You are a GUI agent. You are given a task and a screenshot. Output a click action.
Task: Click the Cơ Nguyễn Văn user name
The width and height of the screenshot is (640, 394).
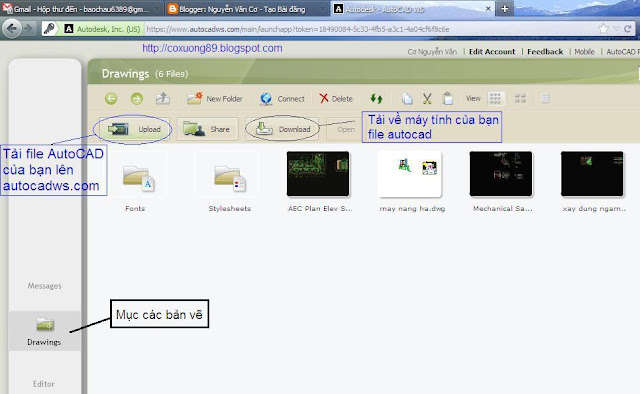click(x=432, y=51)
